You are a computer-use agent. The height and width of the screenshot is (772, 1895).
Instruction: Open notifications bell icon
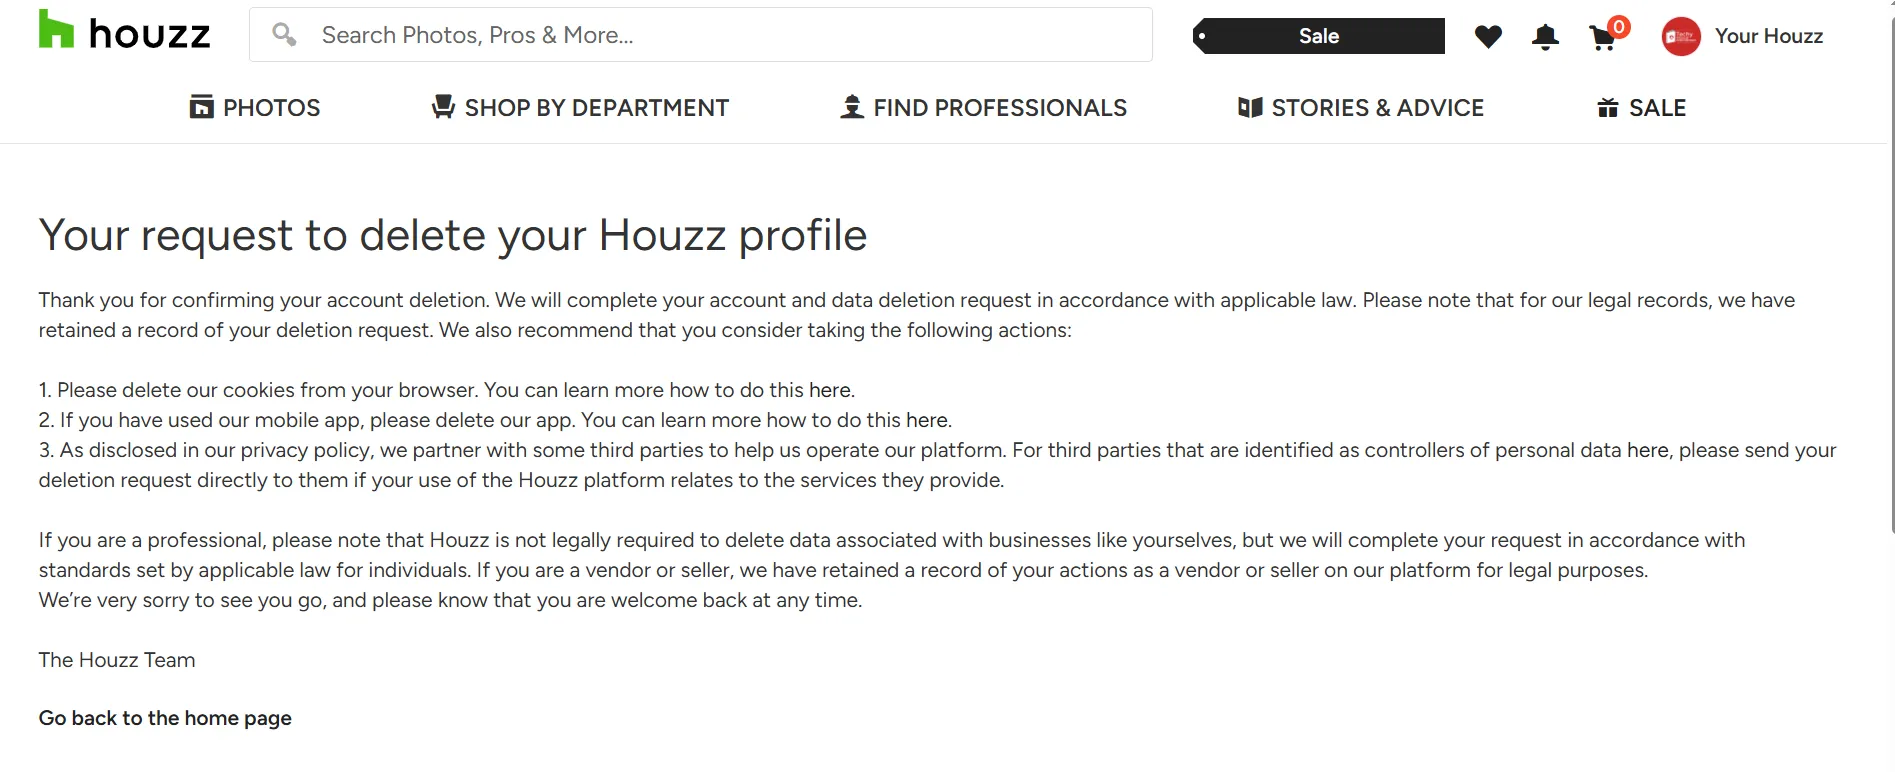1545,37
